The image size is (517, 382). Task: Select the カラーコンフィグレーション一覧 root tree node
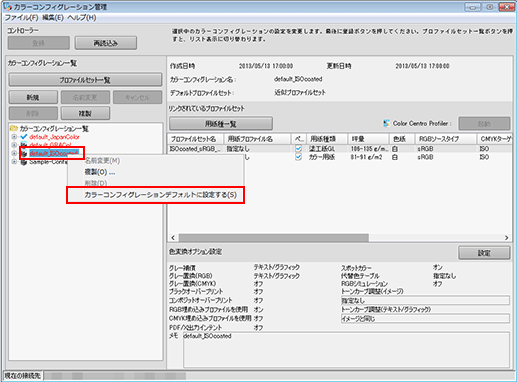click(54, 129)
